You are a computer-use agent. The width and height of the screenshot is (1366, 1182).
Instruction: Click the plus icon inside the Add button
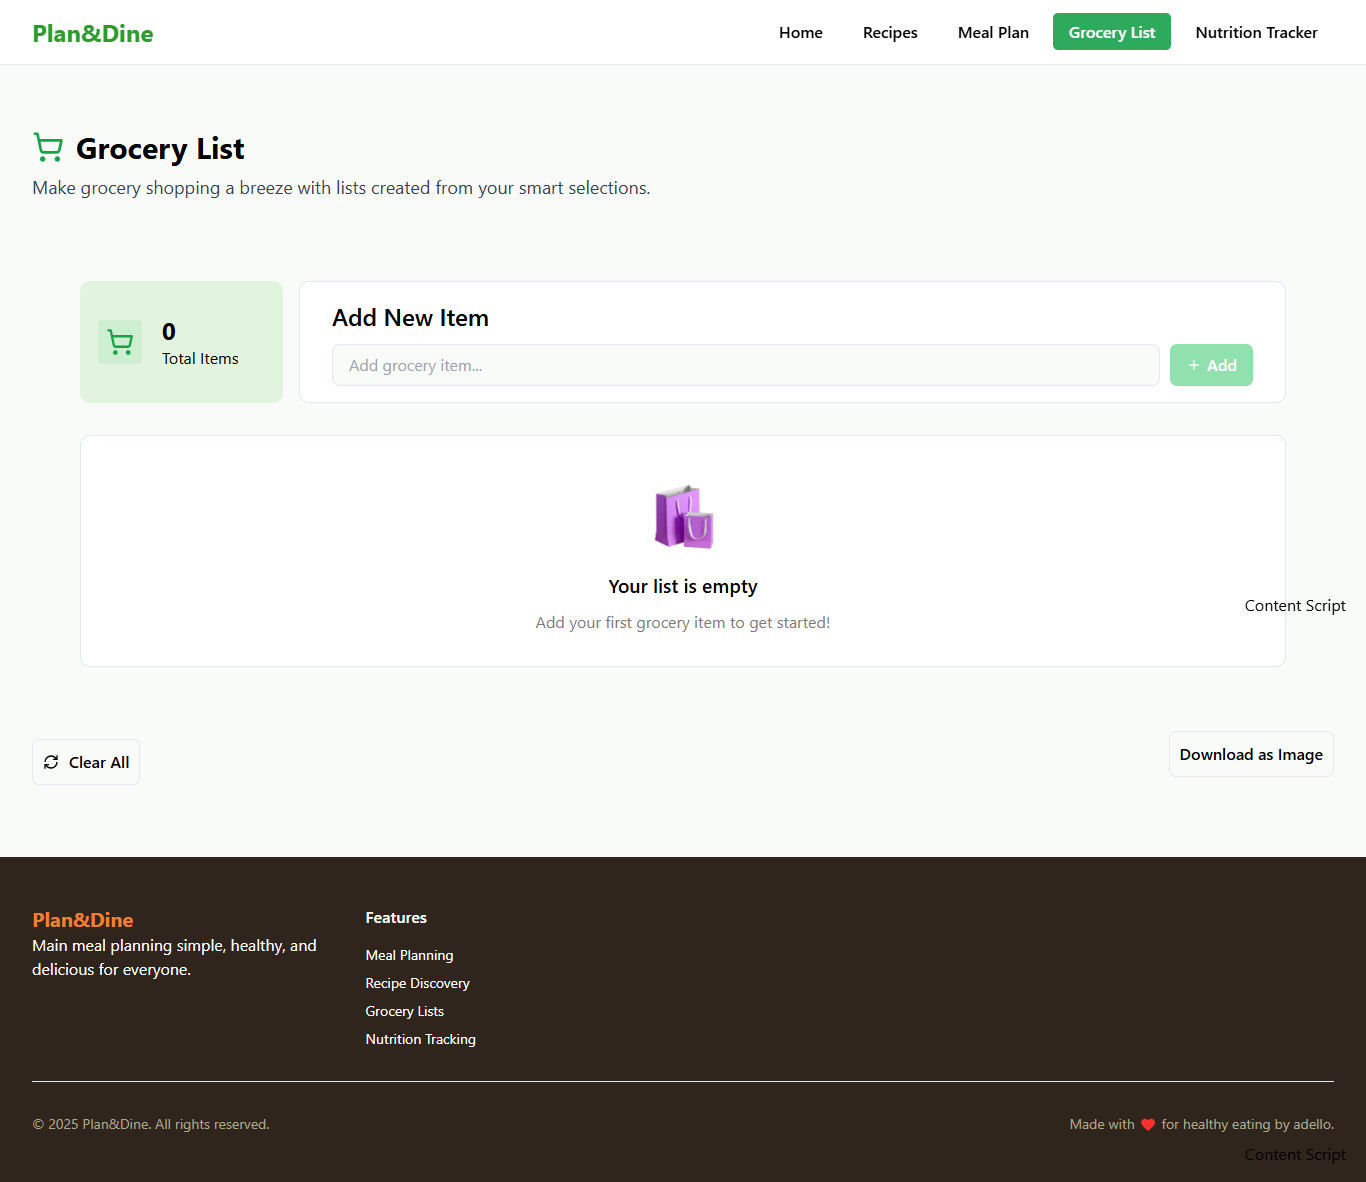point(1192,365)
